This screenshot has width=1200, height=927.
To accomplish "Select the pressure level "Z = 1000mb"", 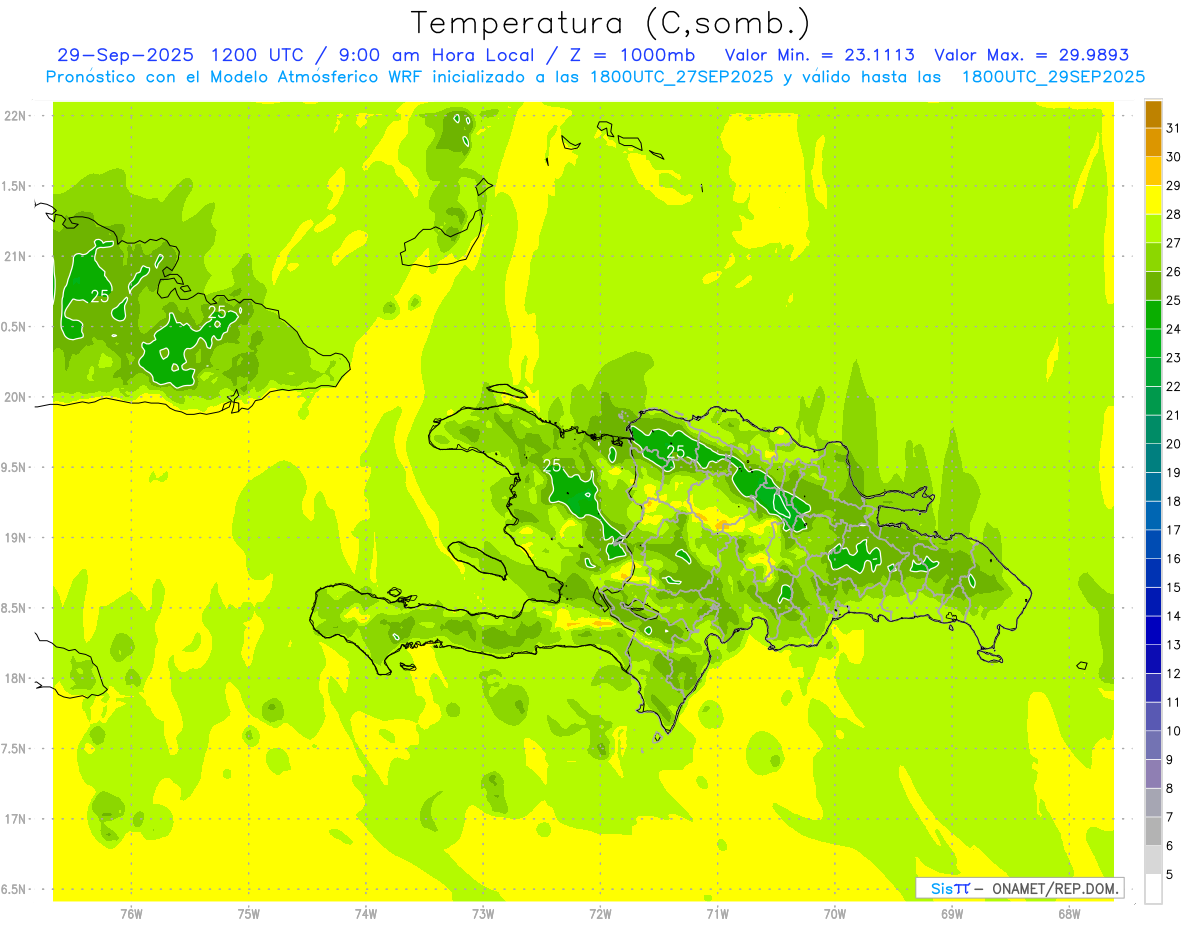I will pyautogui.click(x=630, y=55).
